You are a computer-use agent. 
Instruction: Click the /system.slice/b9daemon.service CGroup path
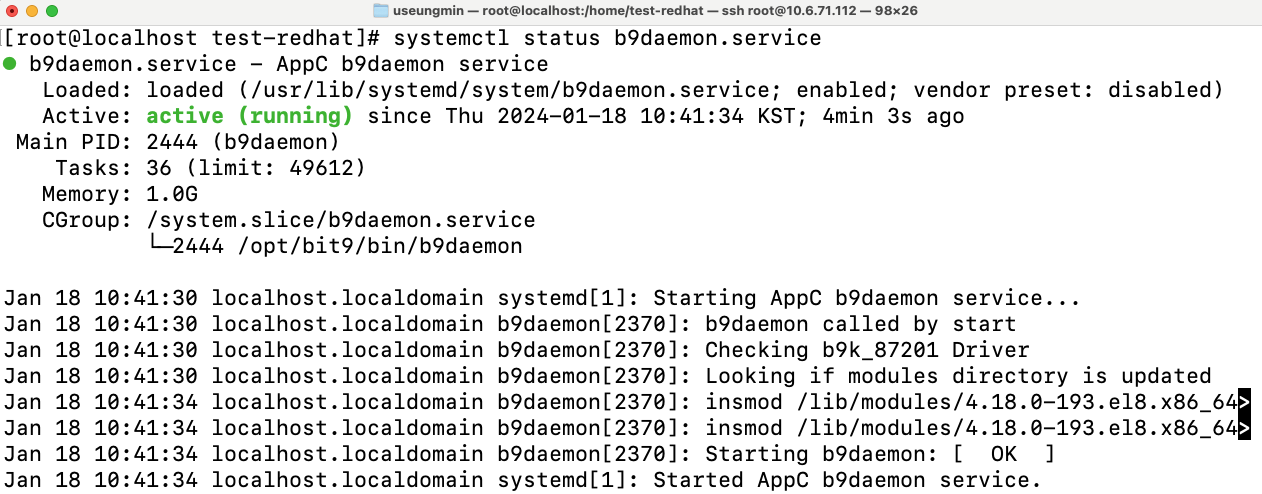point(341,220)
